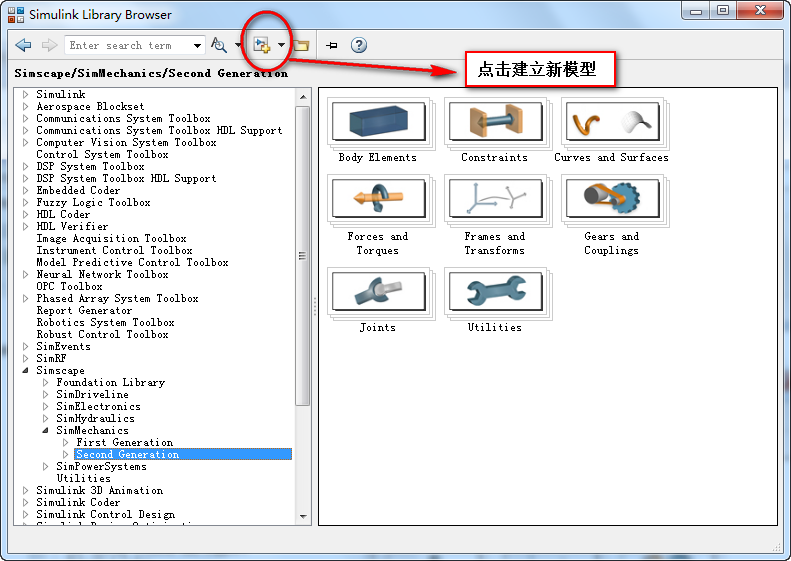Select Report Generator in tree

pos(84,311)
